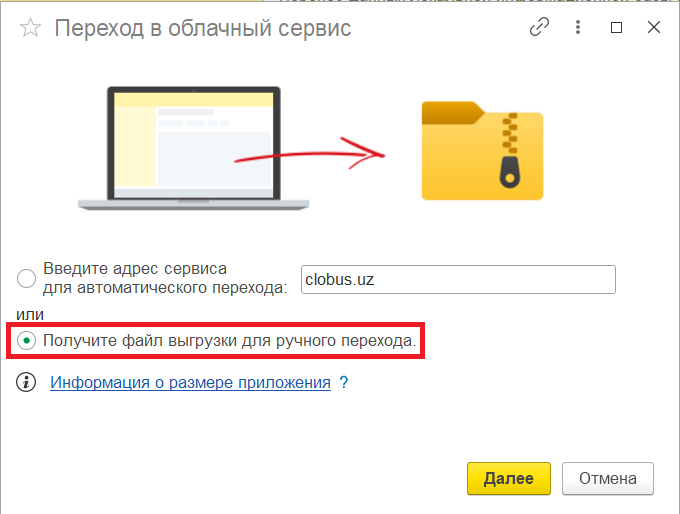
Task: Open the three-dot more options menu
Action: (579, 28)
